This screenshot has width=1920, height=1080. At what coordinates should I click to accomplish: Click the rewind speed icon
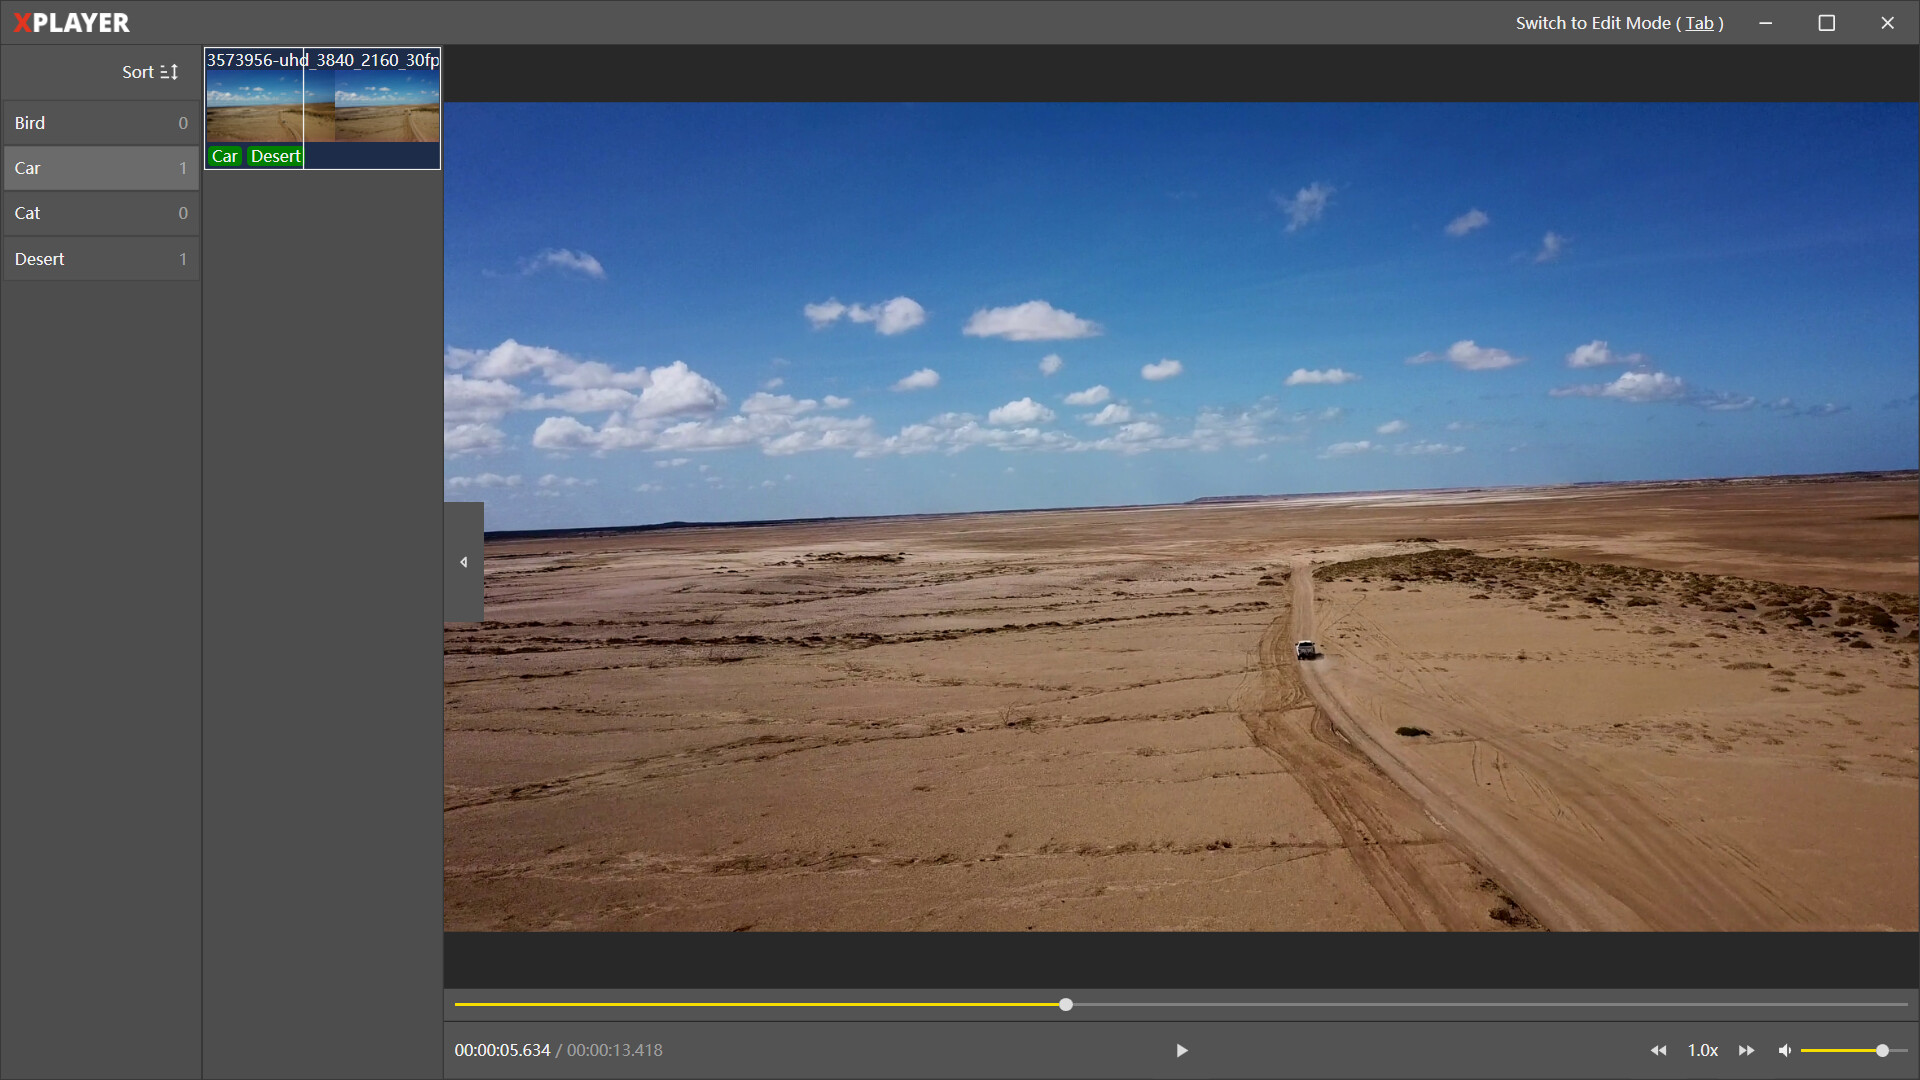point(1658,1050)
